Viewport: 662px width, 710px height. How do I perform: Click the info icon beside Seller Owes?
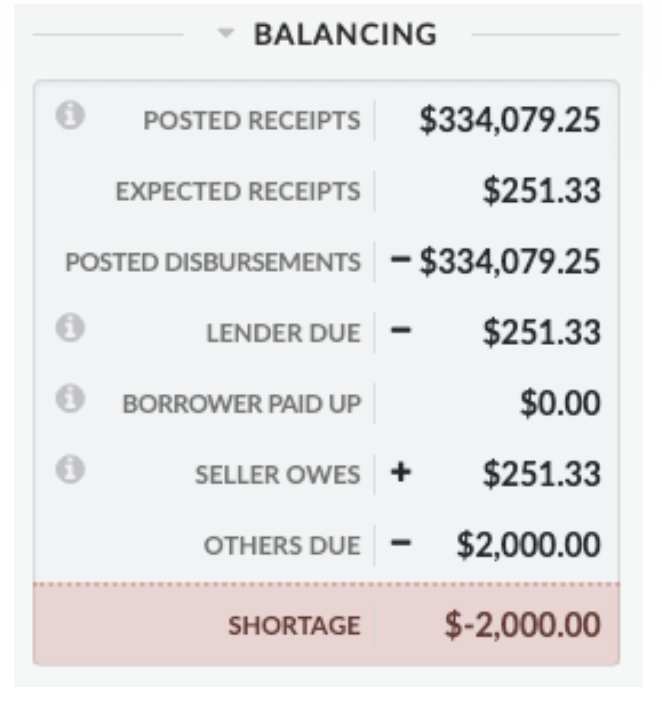coord(68,469)
